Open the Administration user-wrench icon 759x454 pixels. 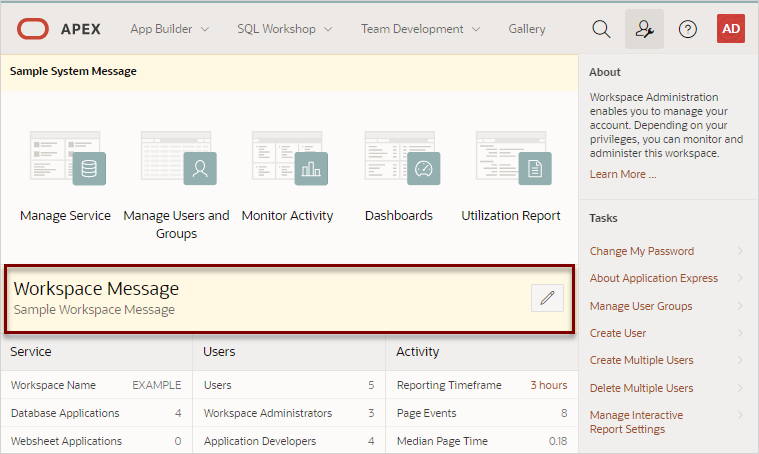(644, 29)
